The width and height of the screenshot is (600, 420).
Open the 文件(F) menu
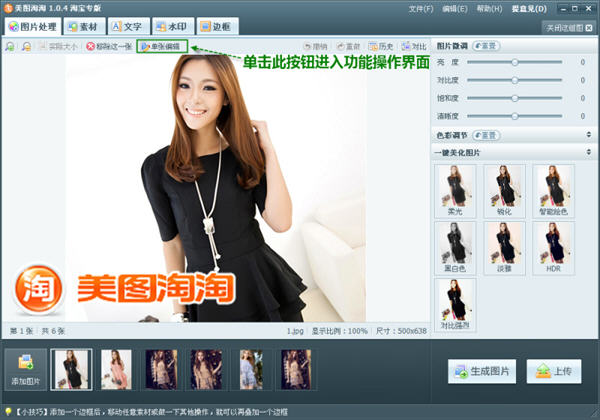[x=421, y=9]
